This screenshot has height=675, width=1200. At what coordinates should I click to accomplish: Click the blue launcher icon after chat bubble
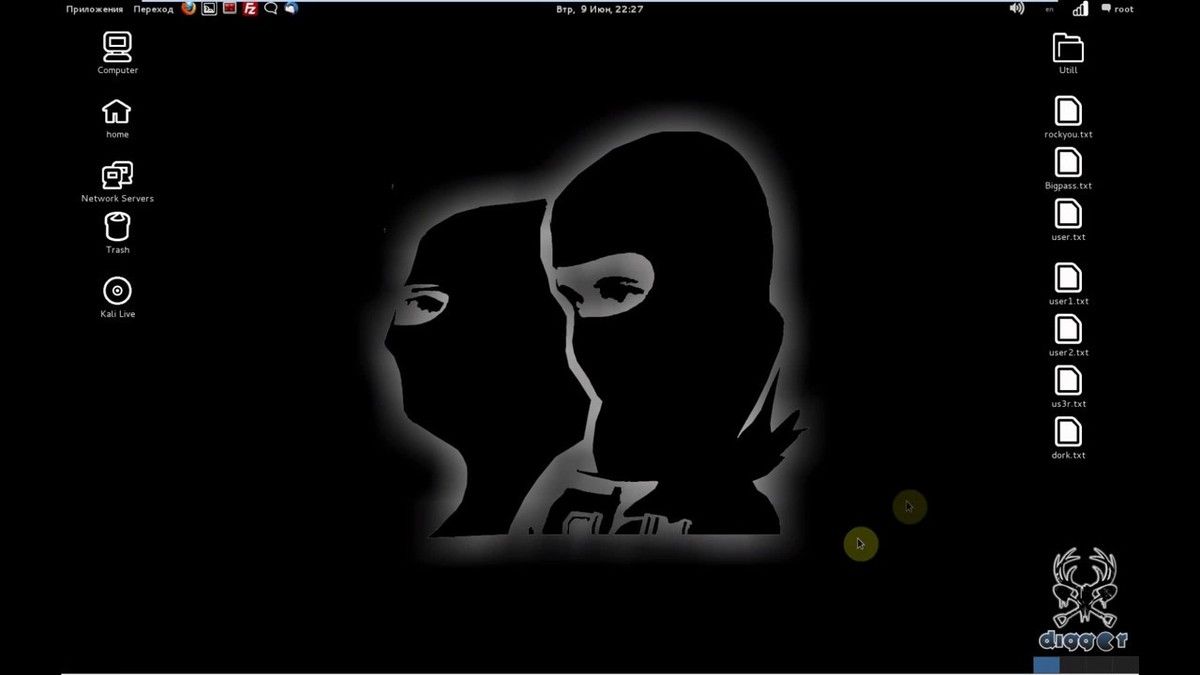(x=291, y=9)
